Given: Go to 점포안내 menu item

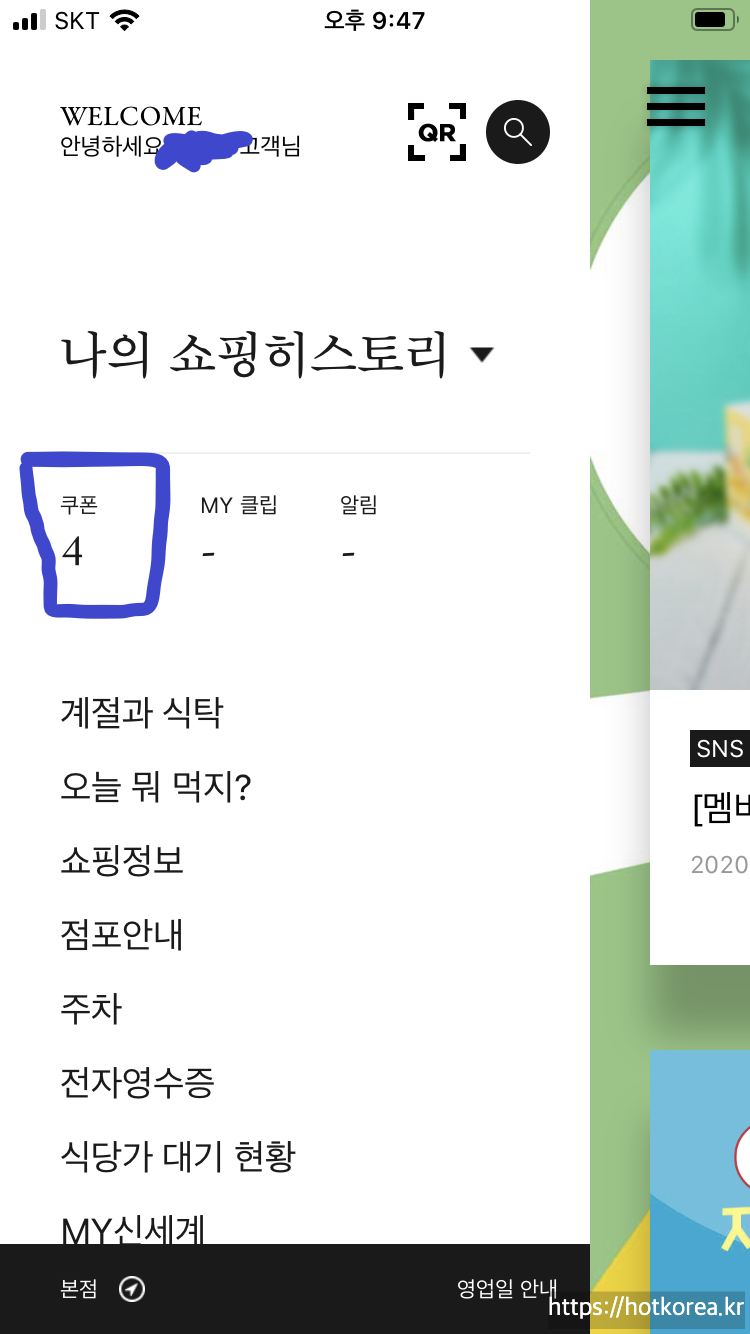Looking at the screenshot, I should coord(122,935).
